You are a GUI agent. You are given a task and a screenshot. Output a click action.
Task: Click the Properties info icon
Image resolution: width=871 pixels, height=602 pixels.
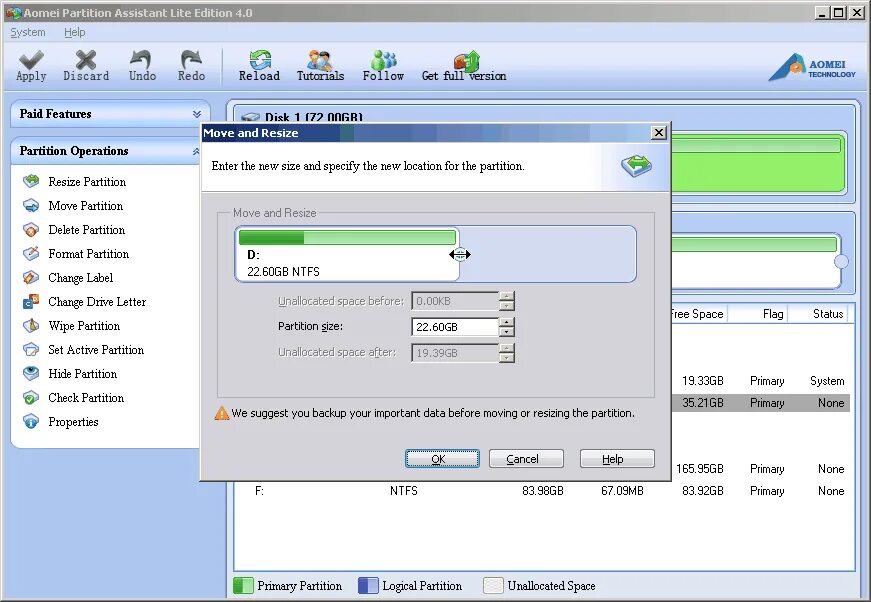(x=31, y=422)
